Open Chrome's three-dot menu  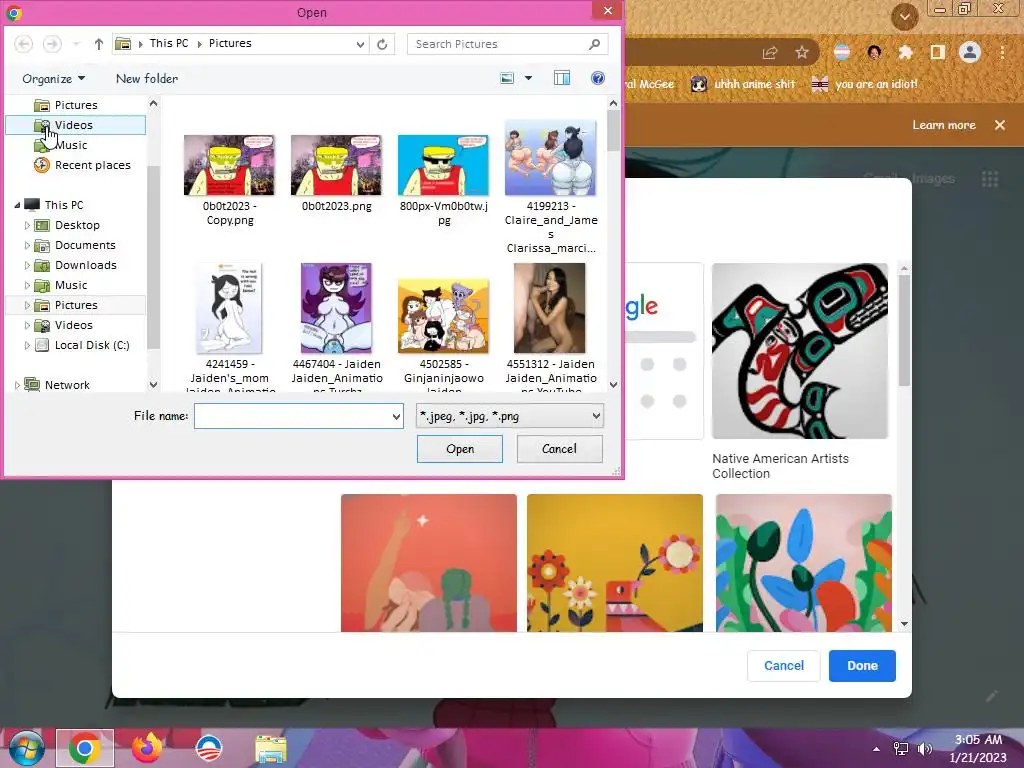tap(1002, 52)
